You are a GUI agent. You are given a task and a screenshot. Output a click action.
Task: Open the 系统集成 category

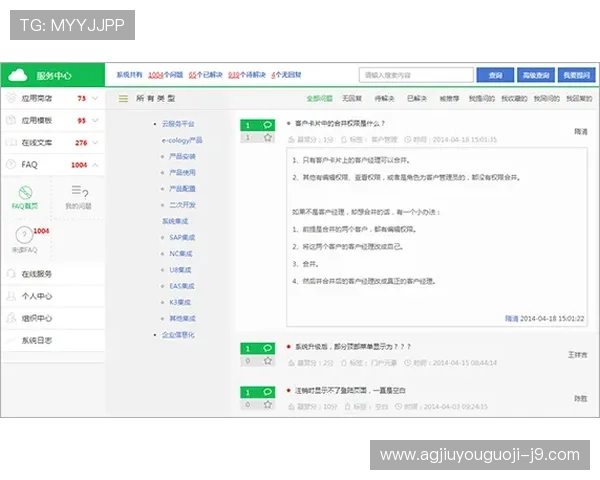click(x=175, y=221)
